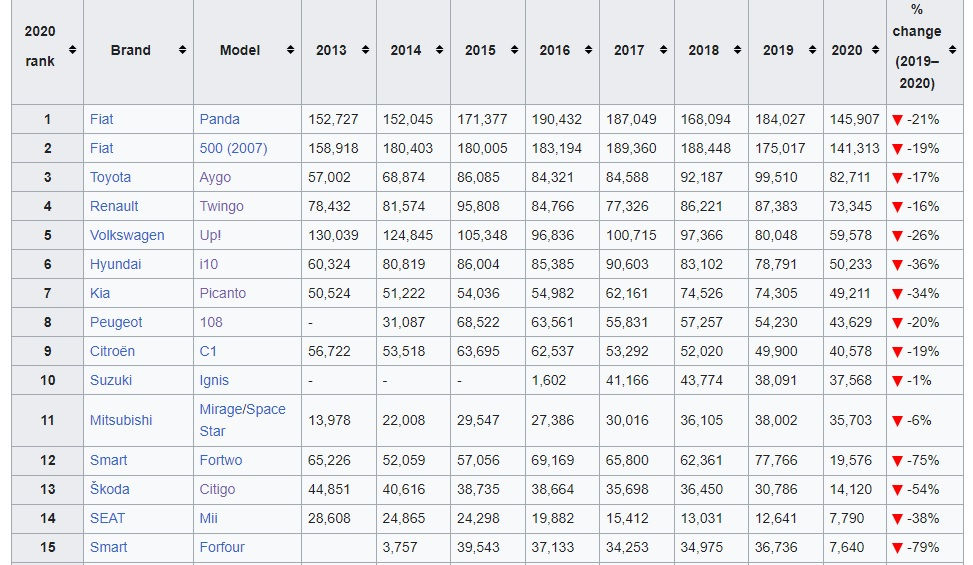The image size is (973, 565).
Task: Click the red down arrow beside -21%
Action: click(897, 120)
